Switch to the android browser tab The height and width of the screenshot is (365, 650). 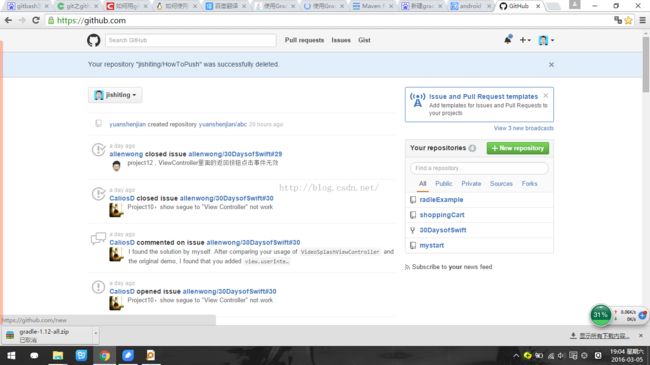[470, 6]
